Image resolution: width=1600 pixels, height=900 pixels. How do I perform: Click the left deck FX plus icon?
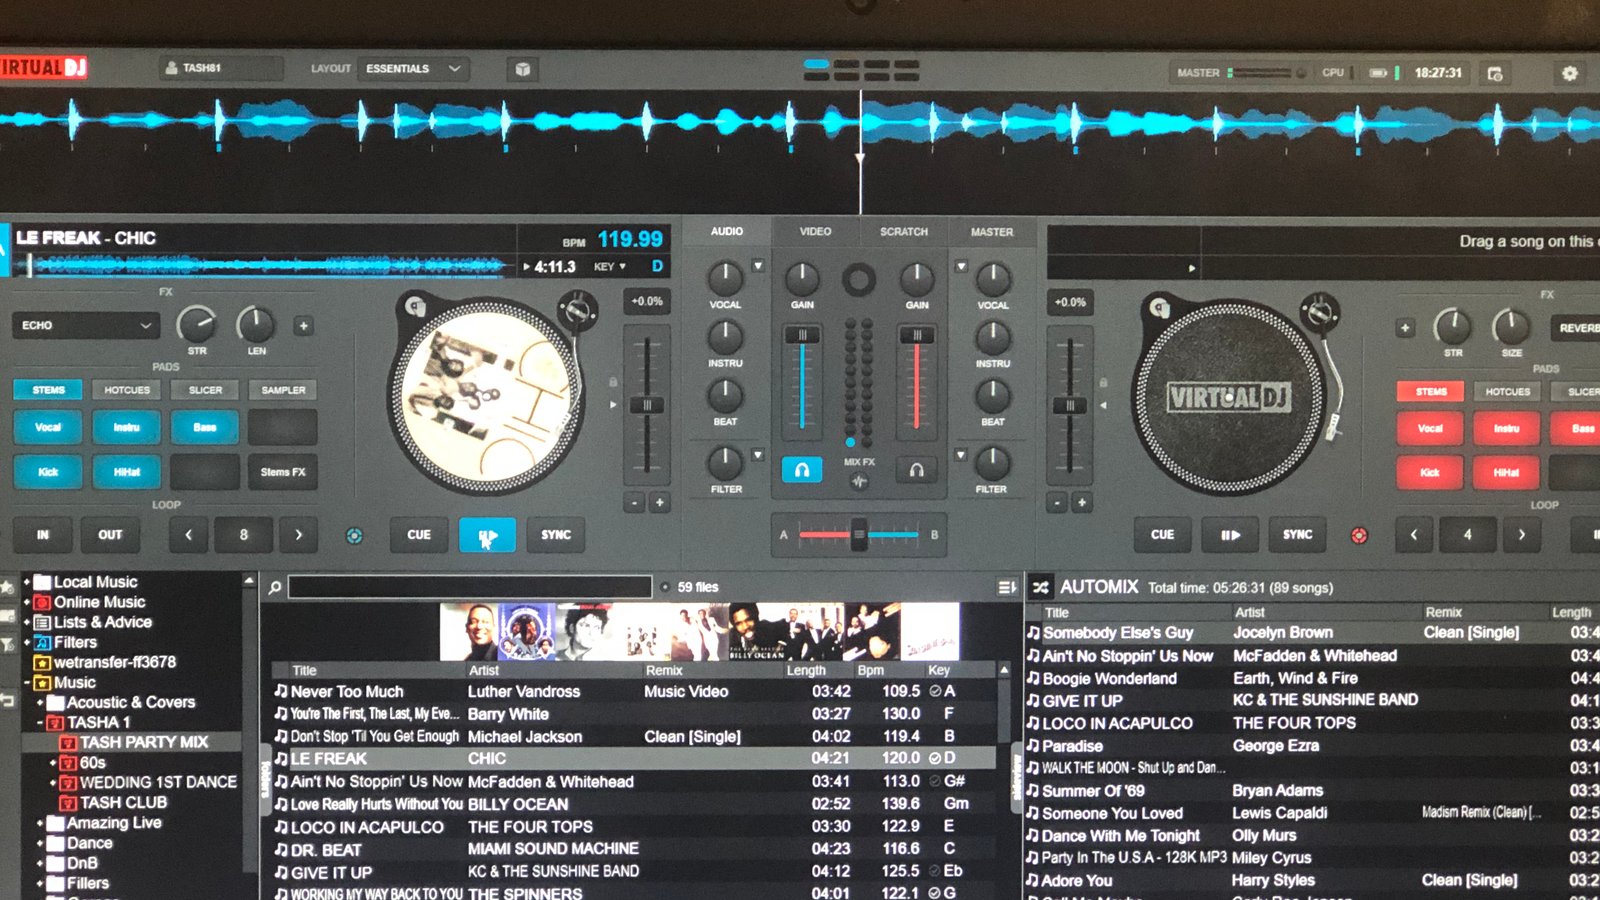[304, 326]
